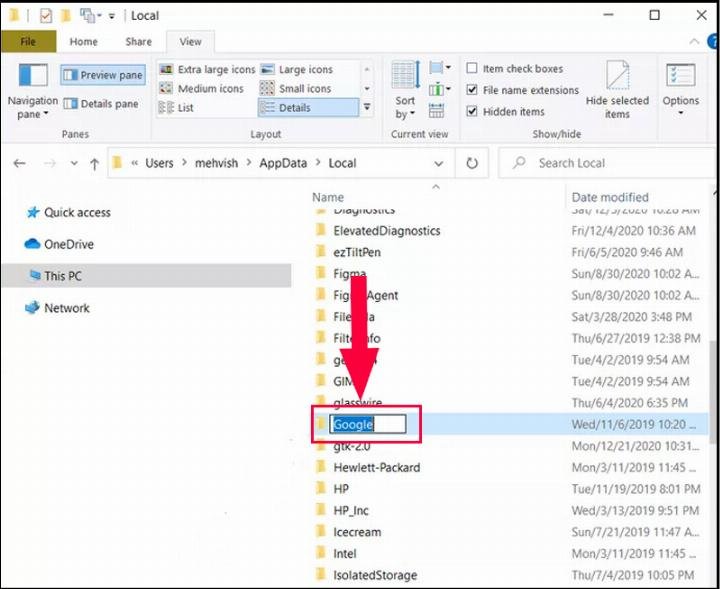Open the File tab

[x=28, y=42]
